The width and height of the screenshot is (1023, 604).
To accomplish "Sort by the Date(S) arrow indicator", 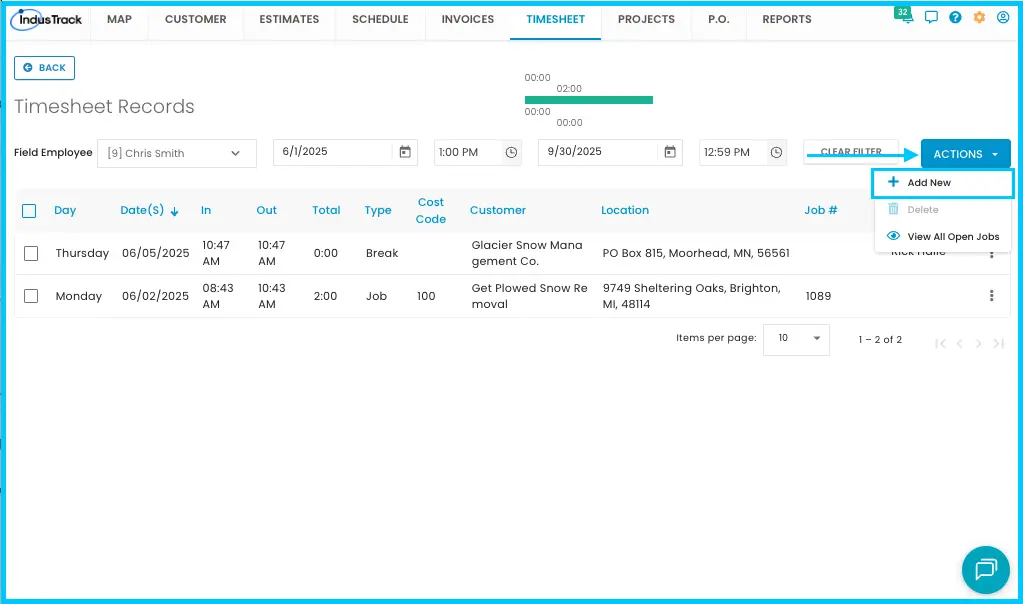I will 174,211.
